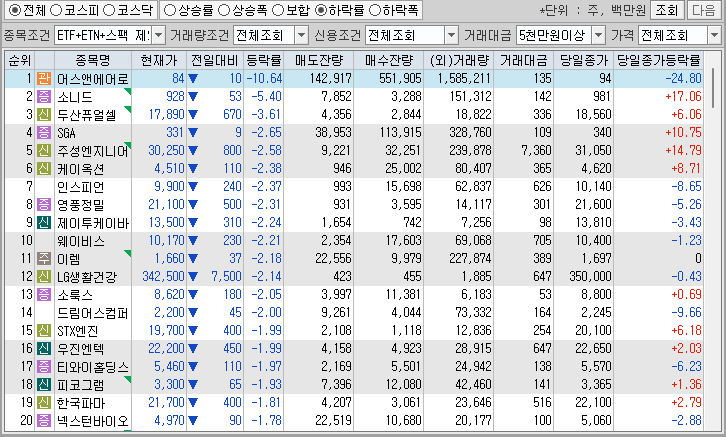Select the 전체 market radio button
The image size is (726, 437).
coord(15,10)
